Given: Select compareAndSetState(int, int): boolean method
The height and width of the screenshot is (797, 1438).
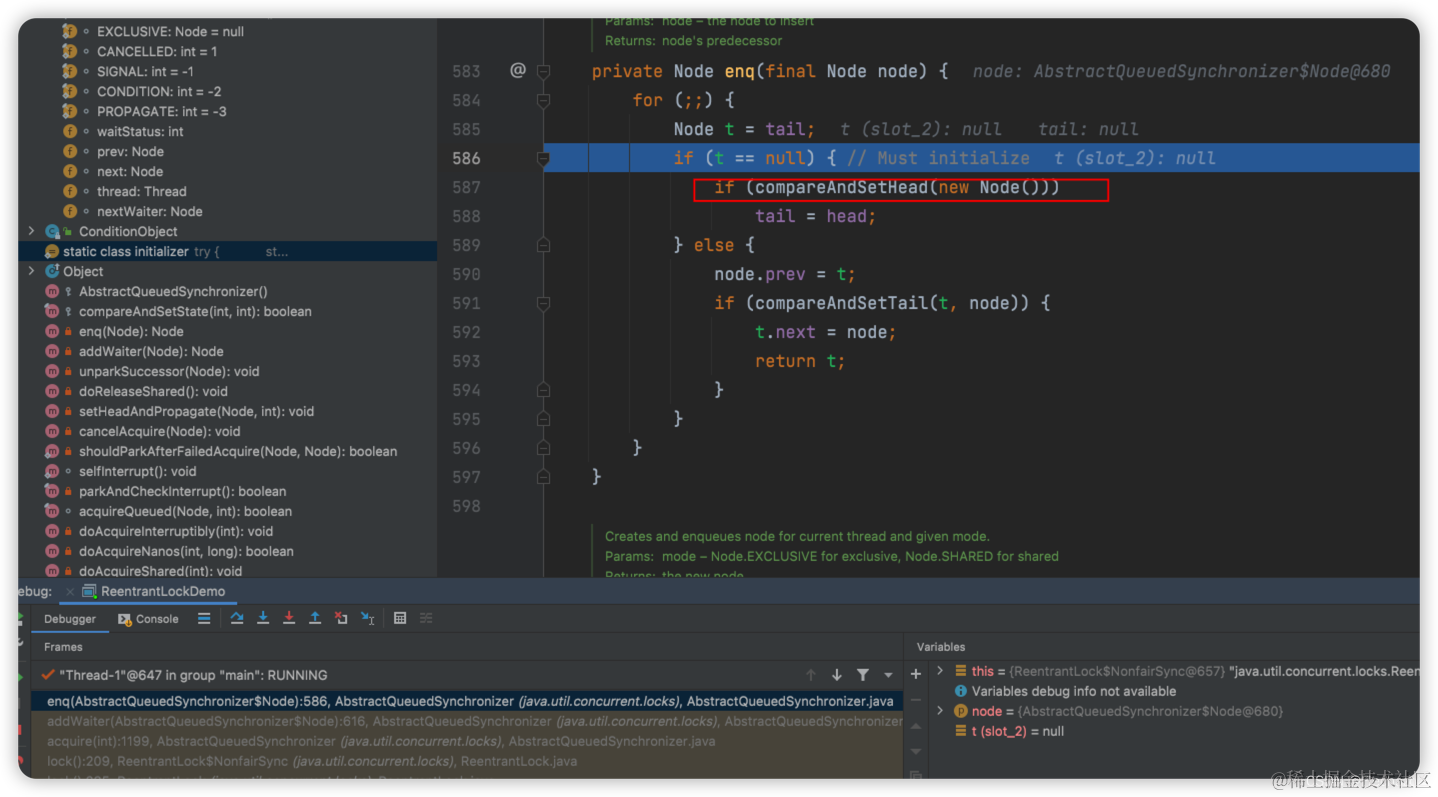Looking at the screenshot, I should tap(195, 311).
